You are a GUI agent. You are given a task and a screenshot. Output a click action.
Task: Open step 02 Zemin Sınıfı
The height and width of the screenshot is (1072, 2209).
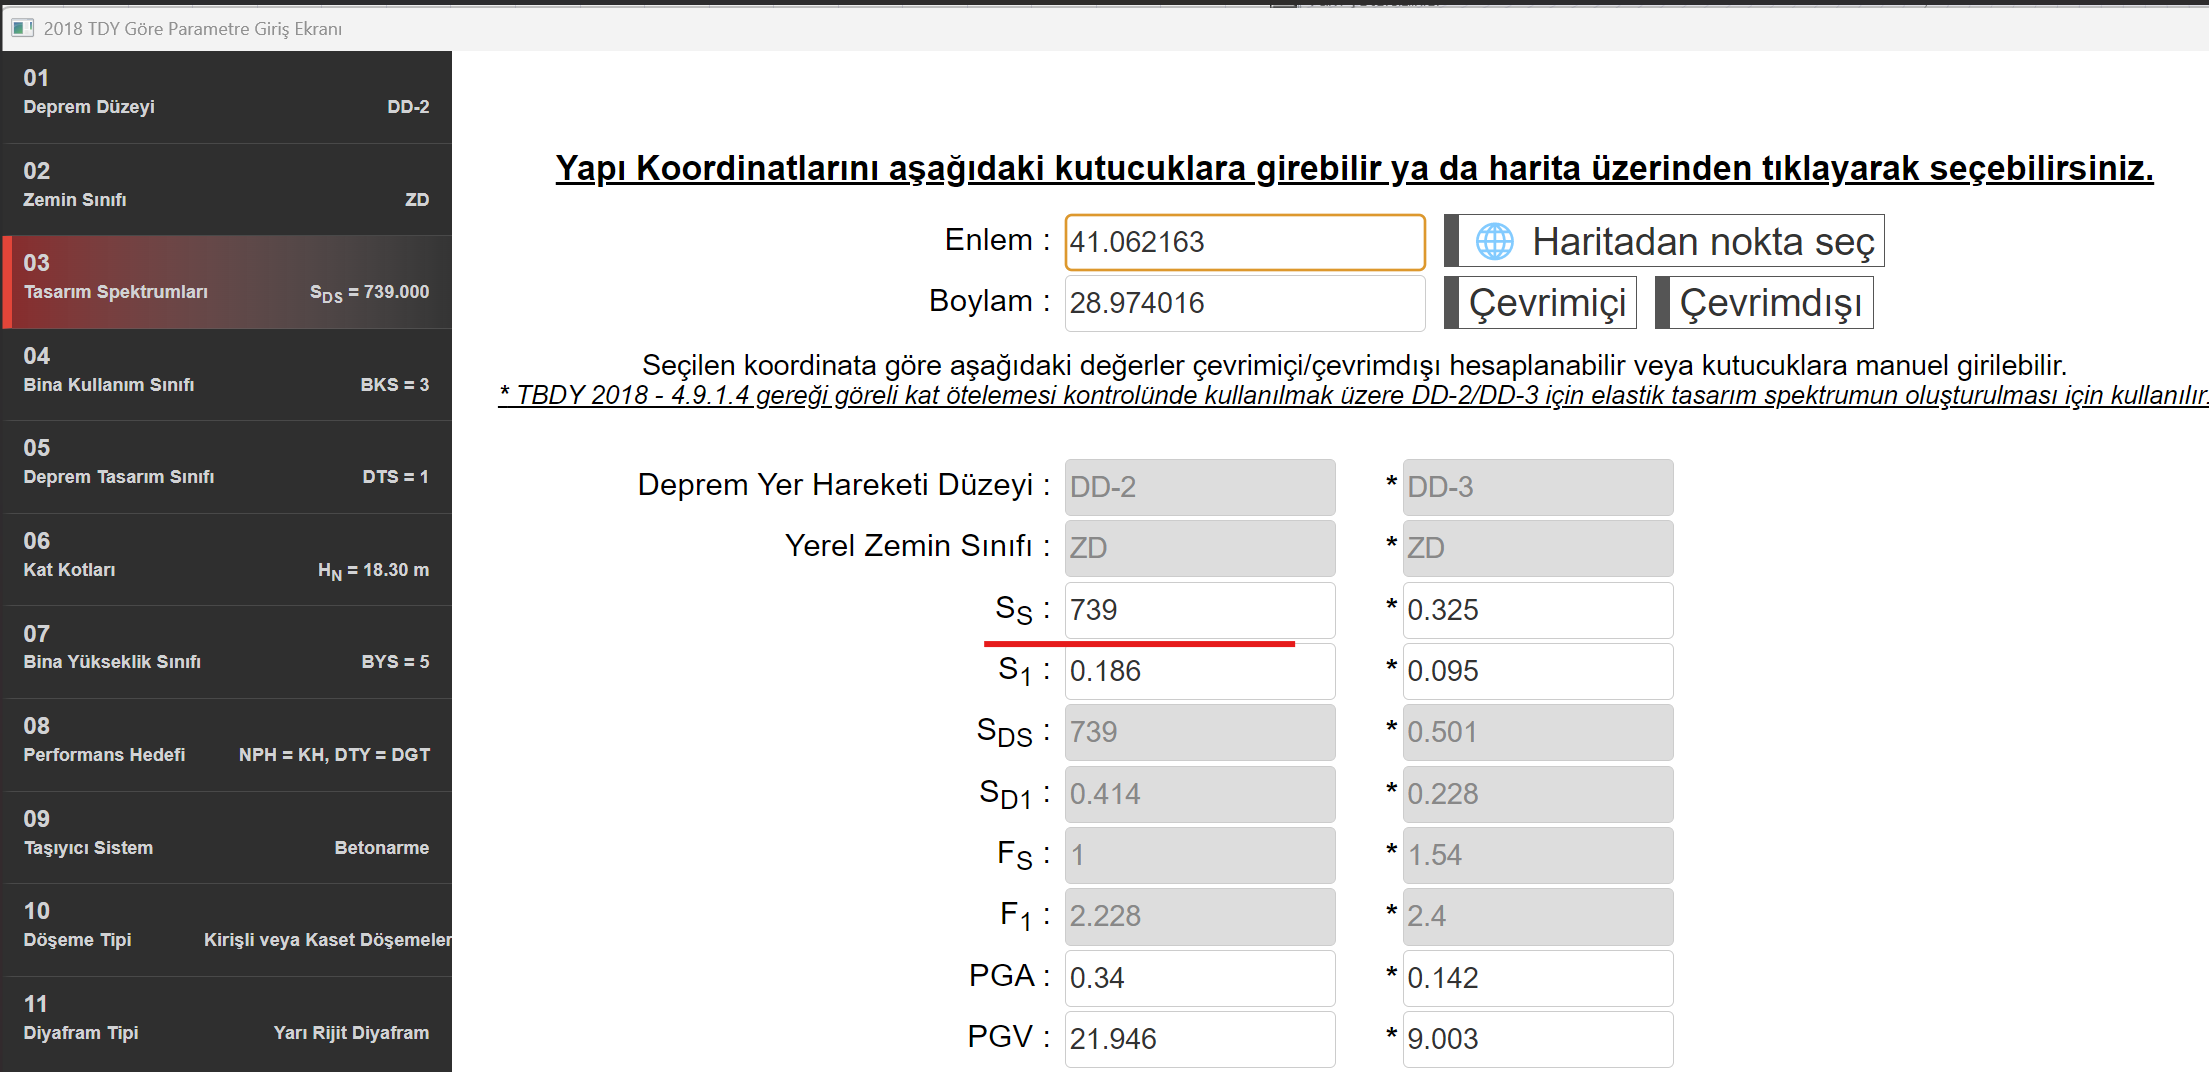click(x=227, y=190)
